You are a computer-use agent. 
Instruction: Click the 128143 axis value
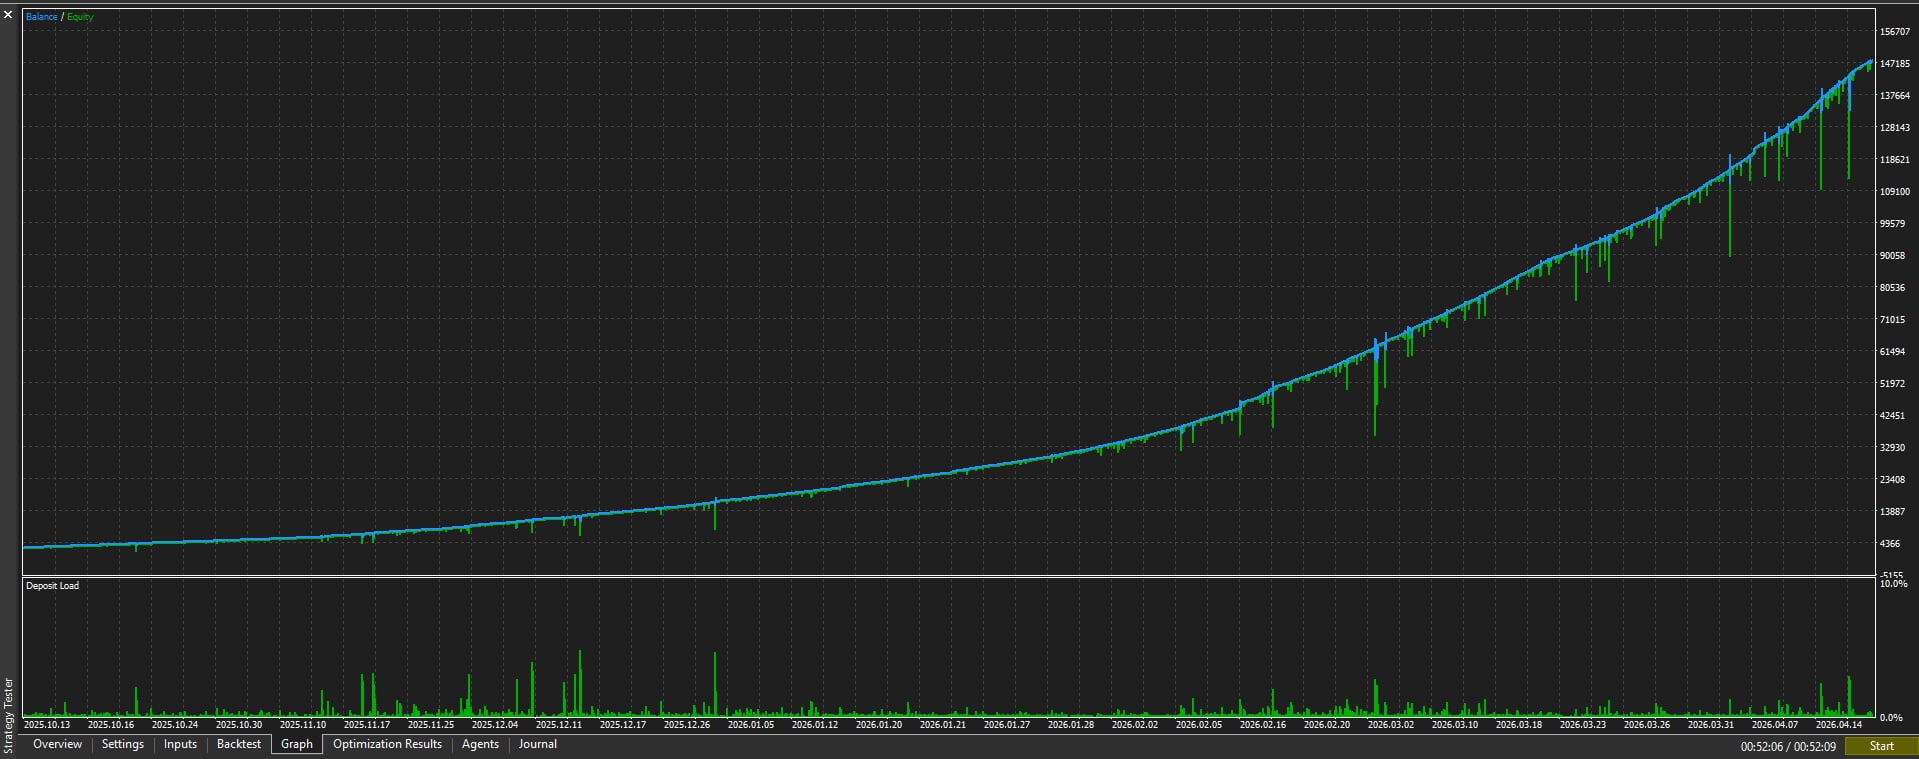pos(1895,128)
